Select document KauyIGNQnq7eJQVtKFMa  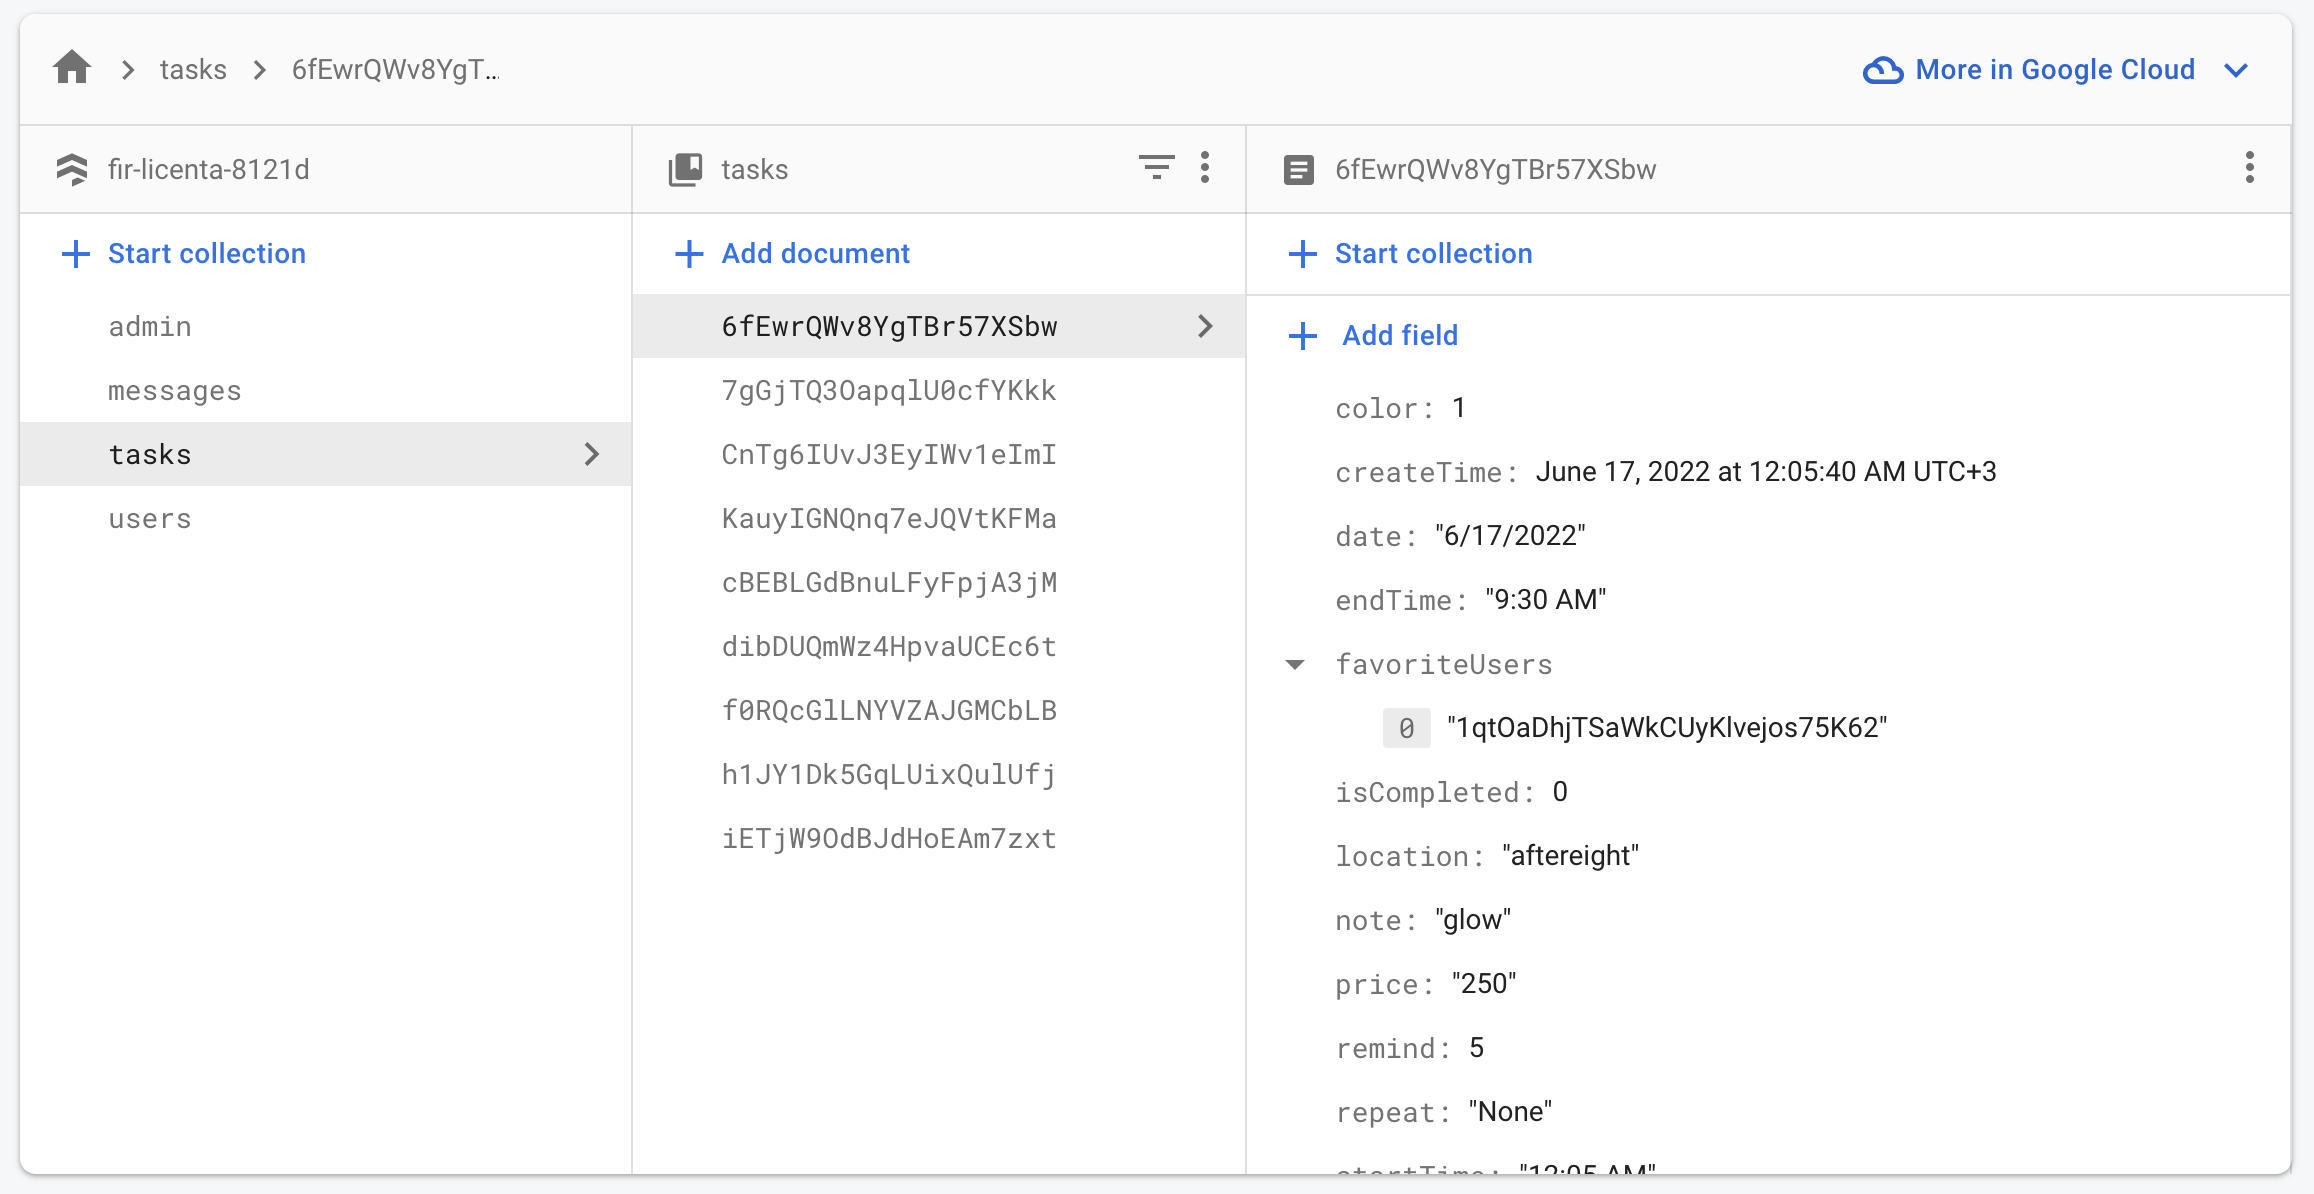(889, 519)
